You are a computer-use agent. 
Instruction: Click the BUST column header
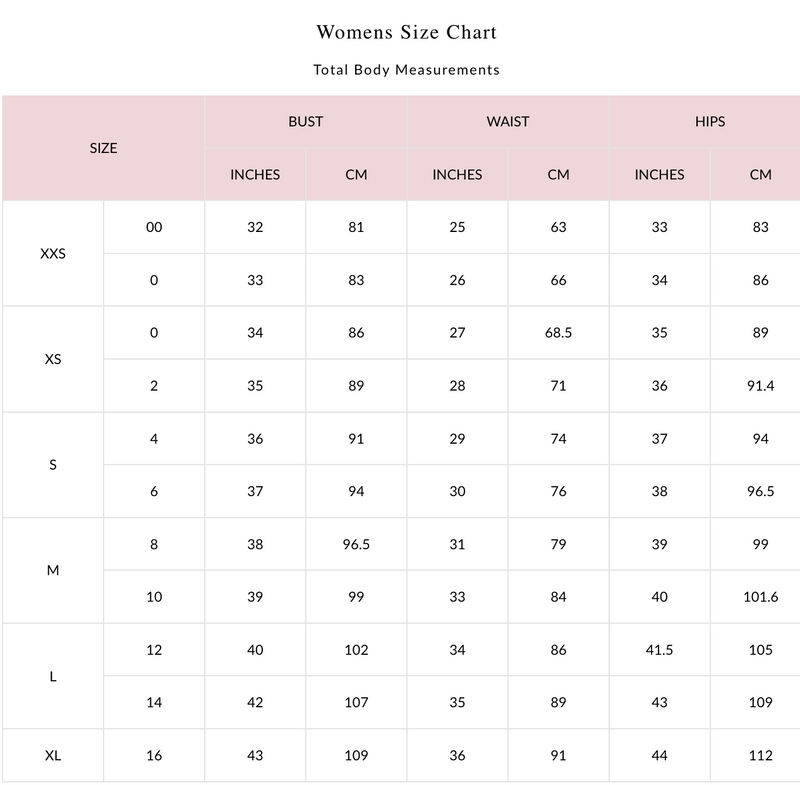pyautogui.click(x=306, y=121)
